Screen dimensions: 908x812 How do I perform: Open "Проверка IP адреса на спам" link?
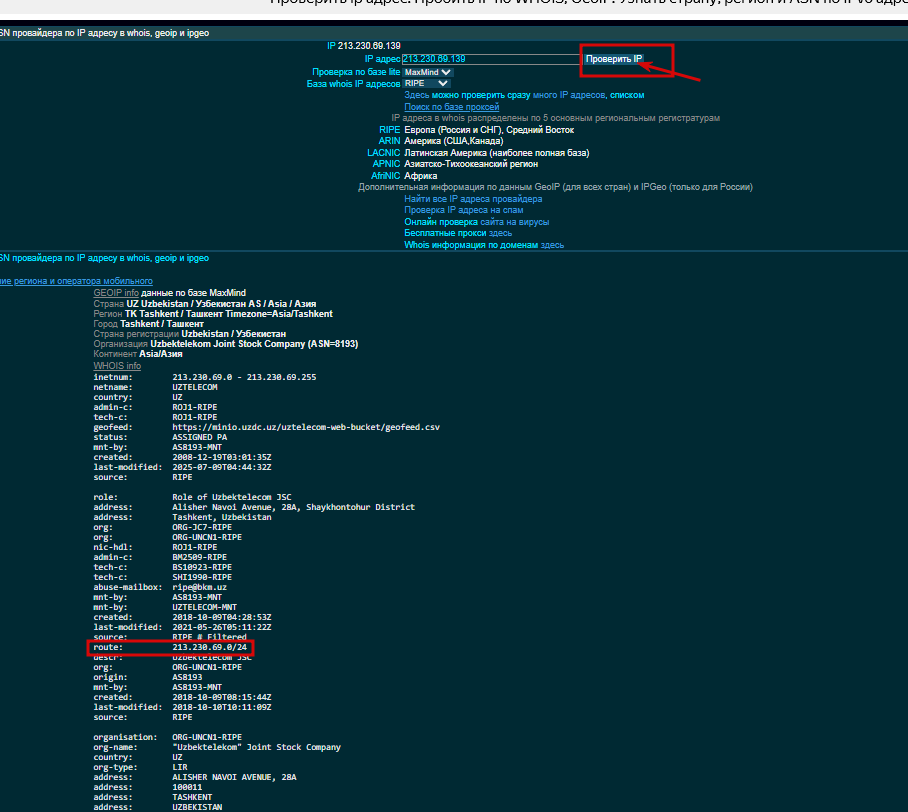(x=464, y=210)
